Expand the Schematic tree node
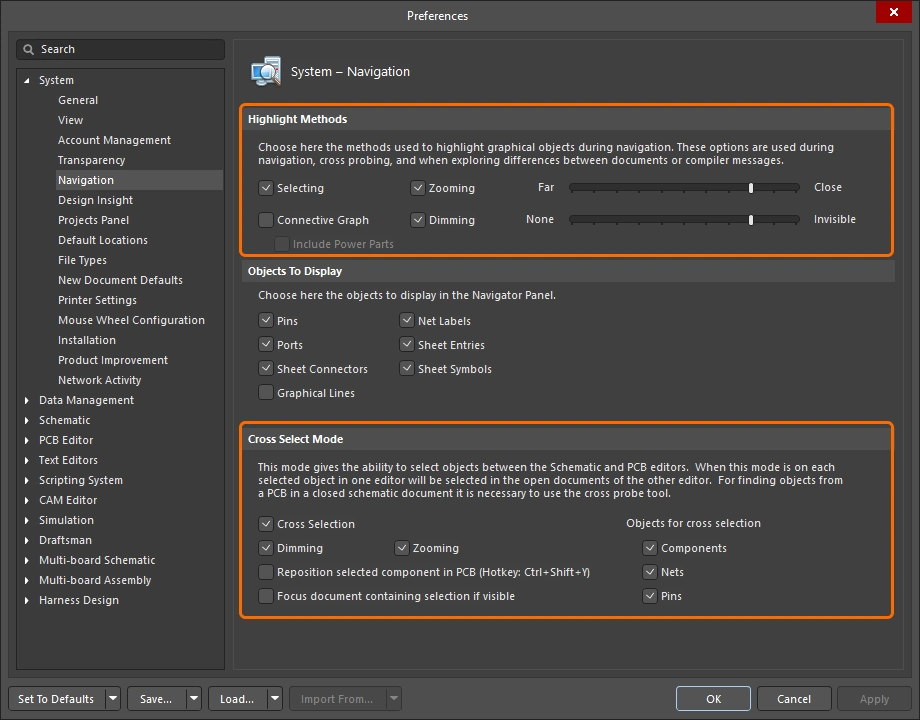The image size is (920, 720). 26,420
